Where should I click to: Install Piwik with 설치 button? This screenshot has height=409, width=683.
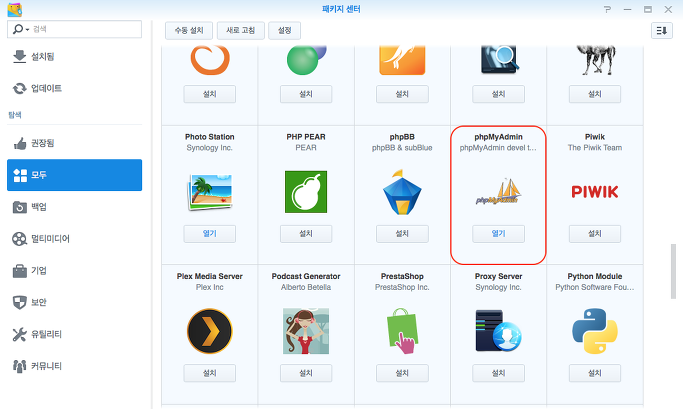coord(595,233)
